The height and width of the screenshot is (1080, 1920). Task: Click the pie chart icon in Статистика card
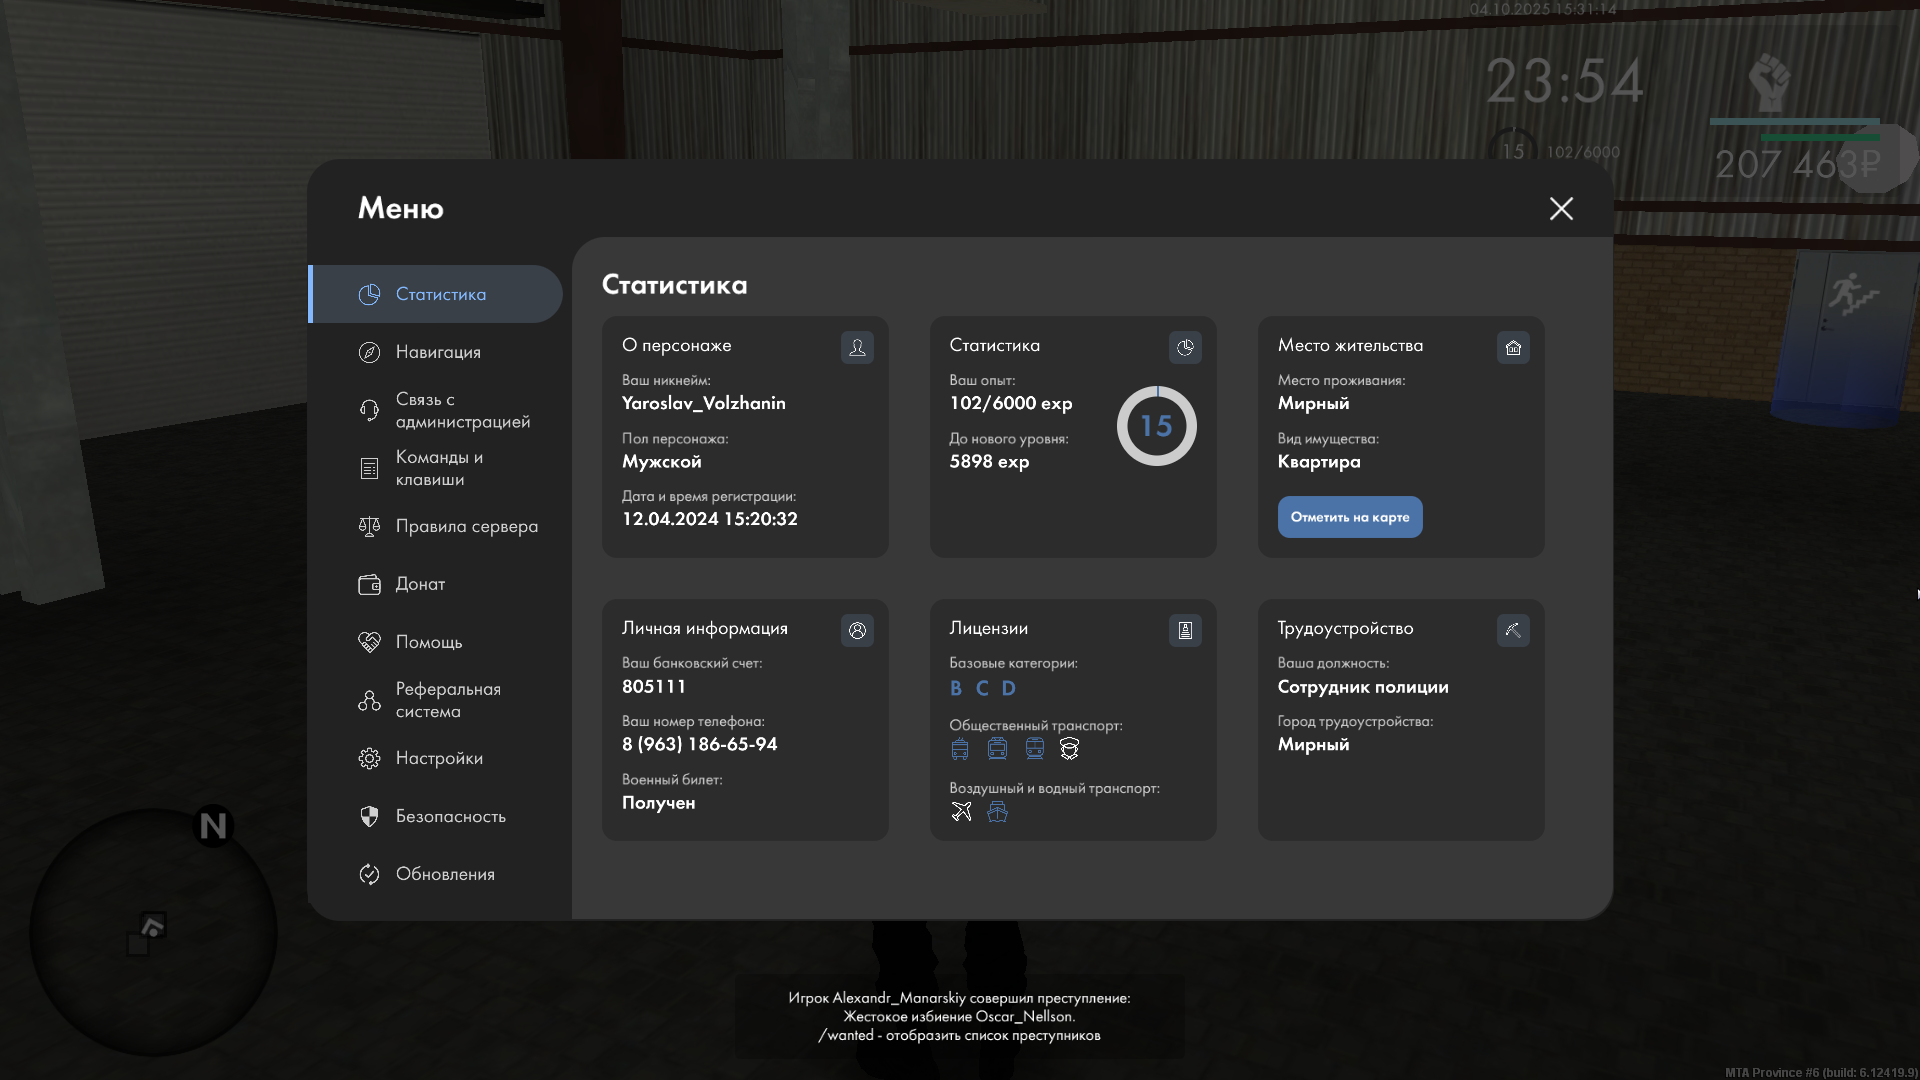point(1185,347)
